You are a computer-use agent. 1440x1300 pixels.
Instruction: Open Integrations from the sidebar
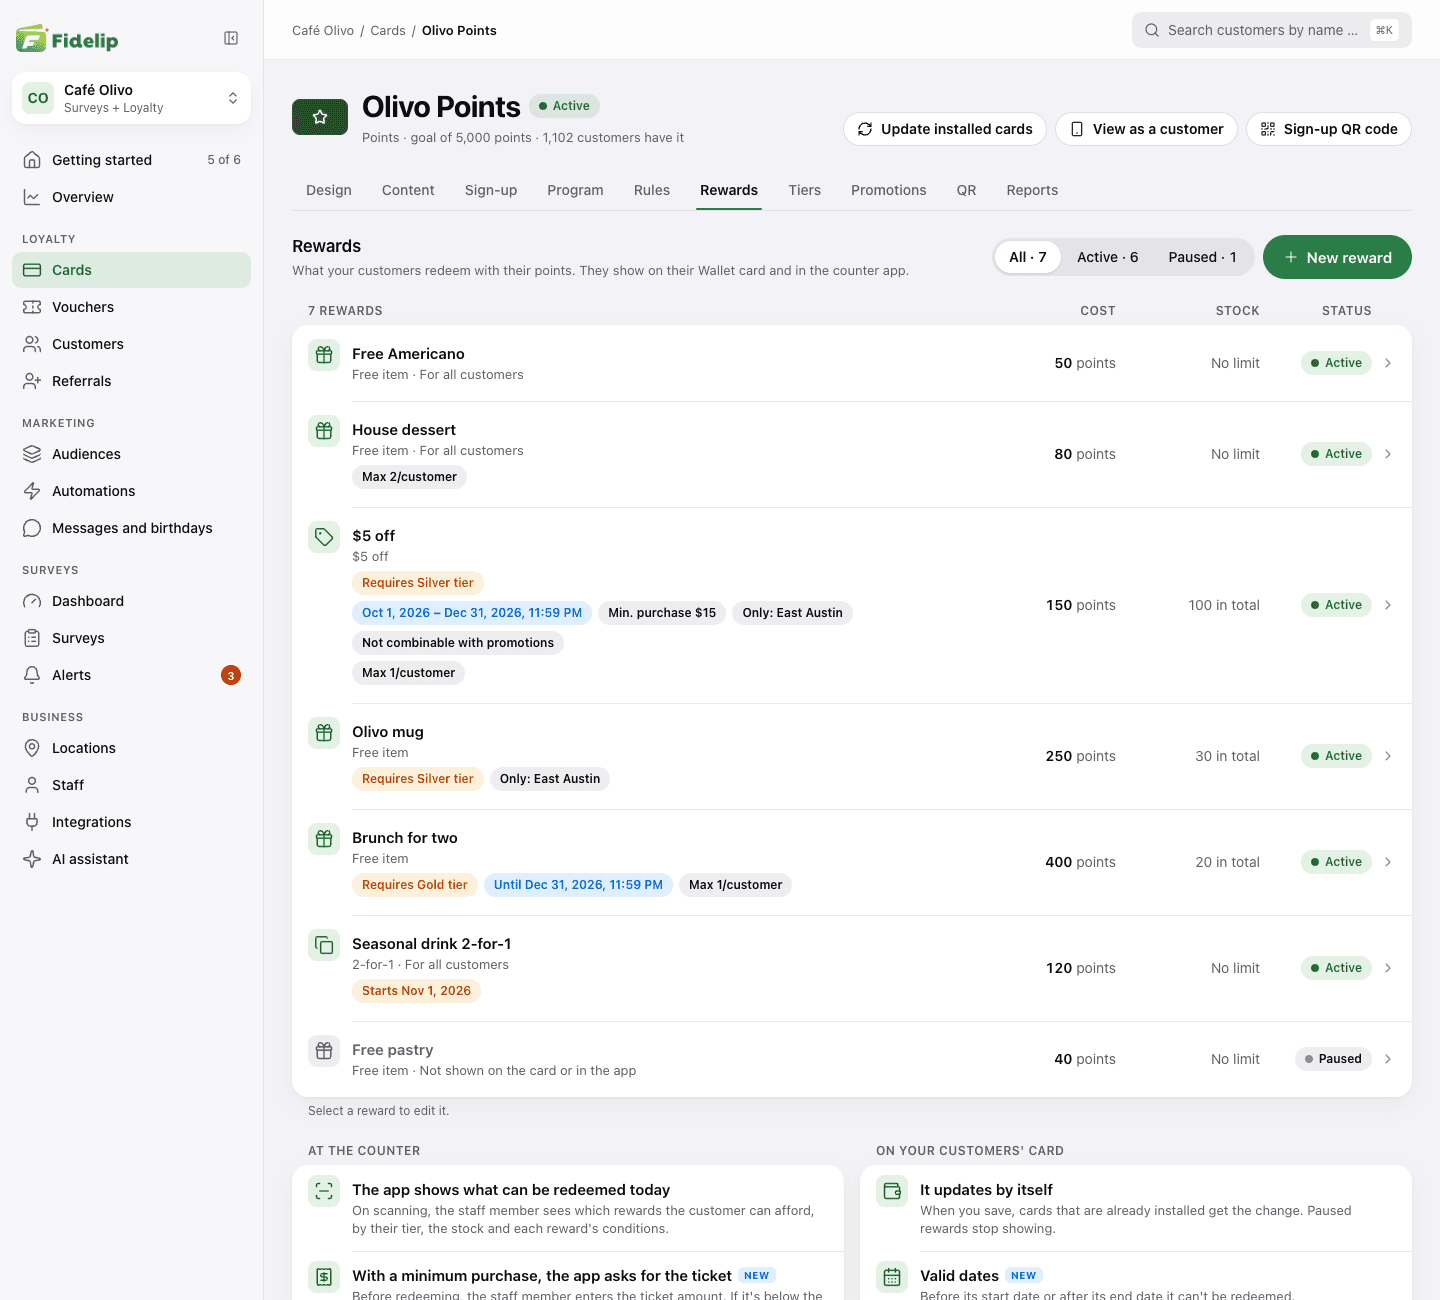(131, 822)
